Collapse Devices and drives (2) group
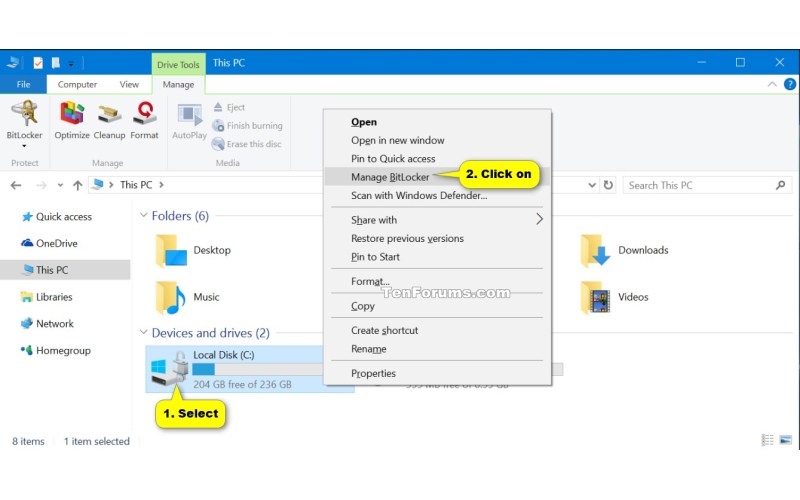Image resolution: width=800 pixels, height=500 pixels. [143, 332]
